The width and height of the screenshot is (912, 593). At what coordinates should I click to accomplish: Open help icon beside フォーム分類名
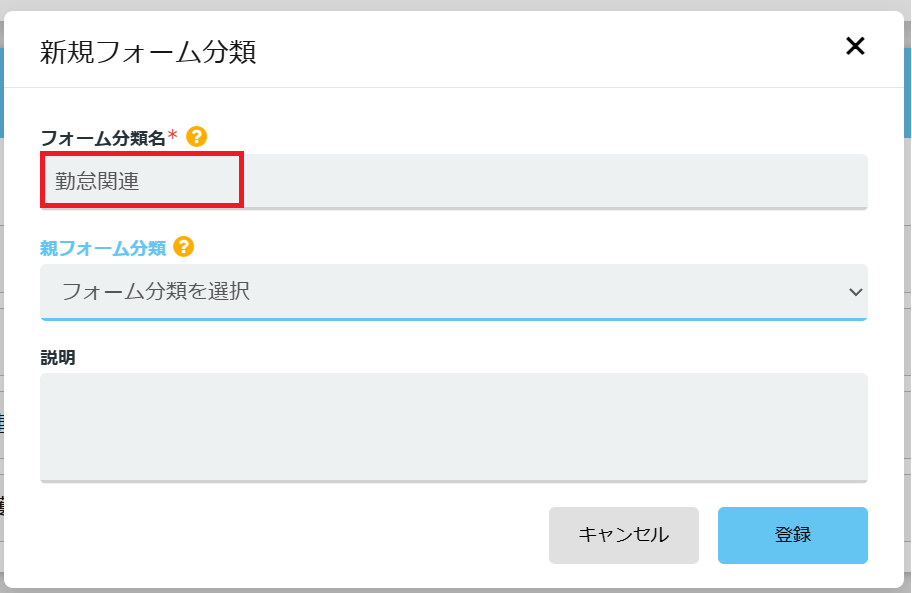(197, 137)
